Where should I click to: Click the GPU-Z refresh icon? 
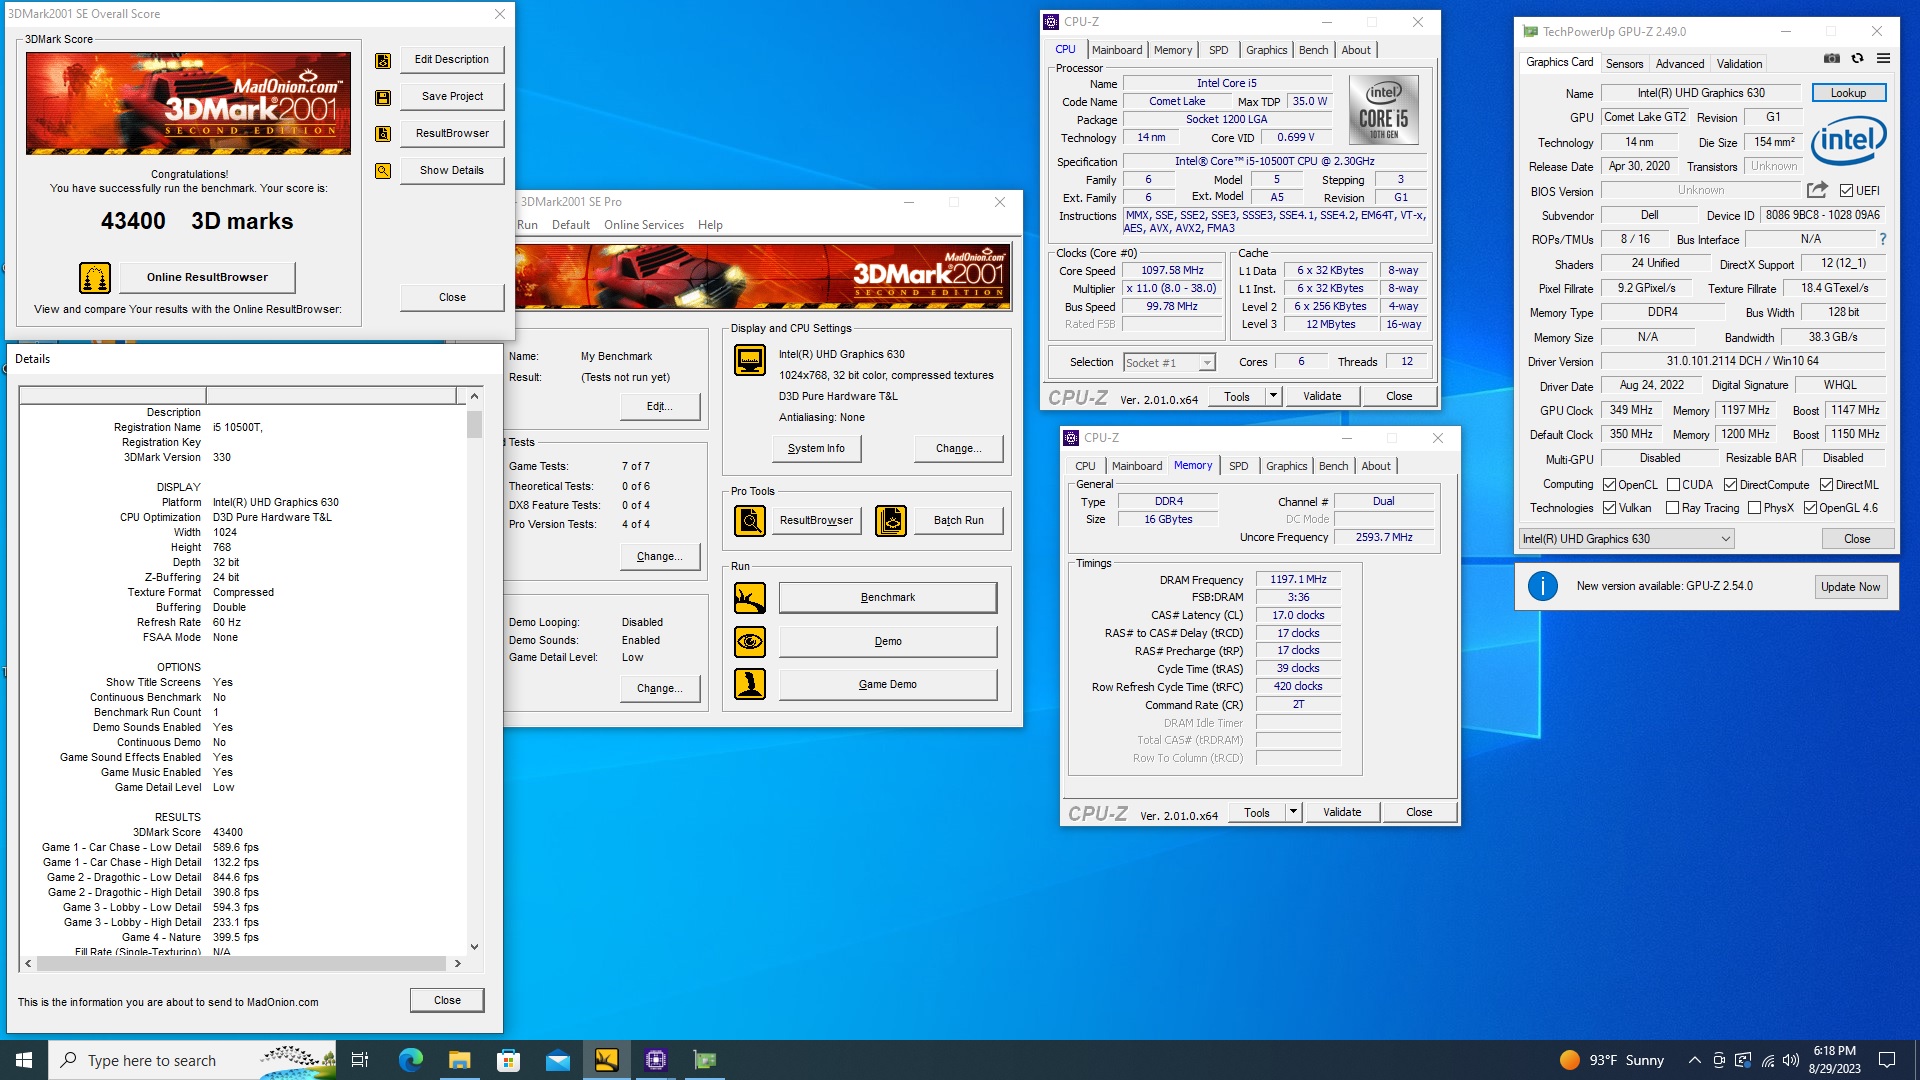[x=1857, y=59]
